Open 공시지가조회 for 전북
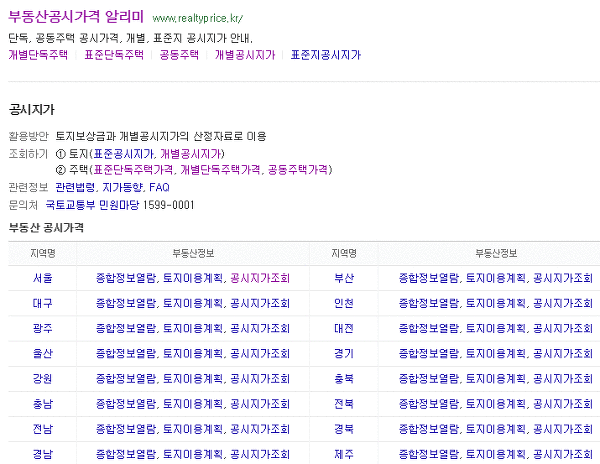This screenshot has height=464, width=600. [x=563, y=404]
